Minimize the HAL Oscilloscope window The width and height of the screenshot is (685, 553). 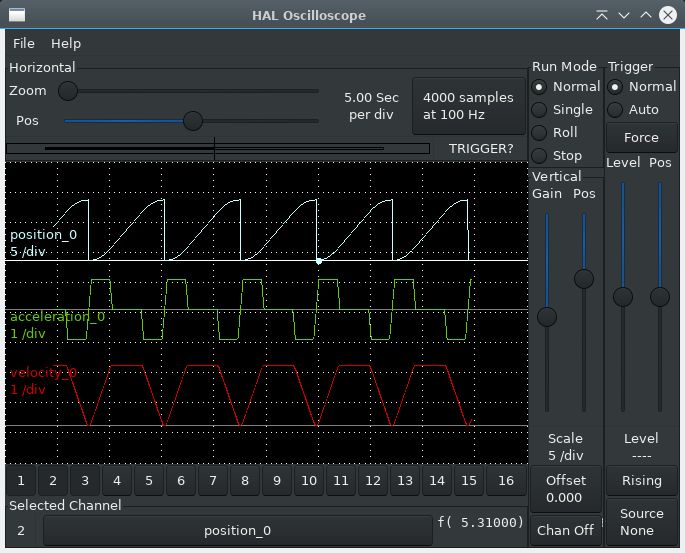point(624,16)
